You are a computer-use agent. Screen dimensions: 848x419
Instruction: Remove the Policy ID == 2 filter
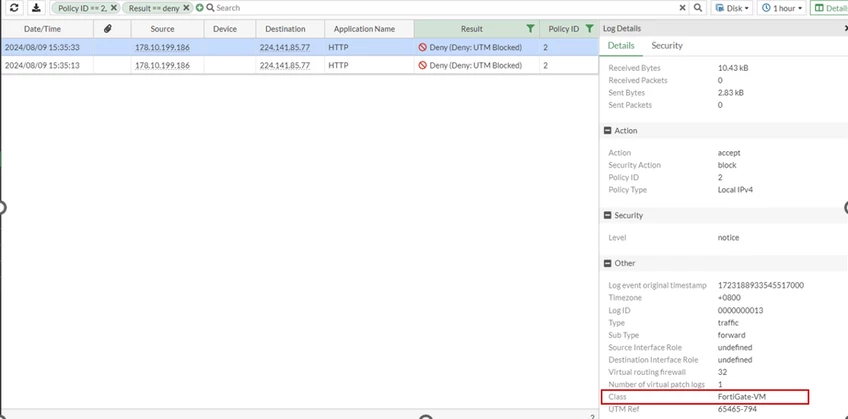coord(114,8)
